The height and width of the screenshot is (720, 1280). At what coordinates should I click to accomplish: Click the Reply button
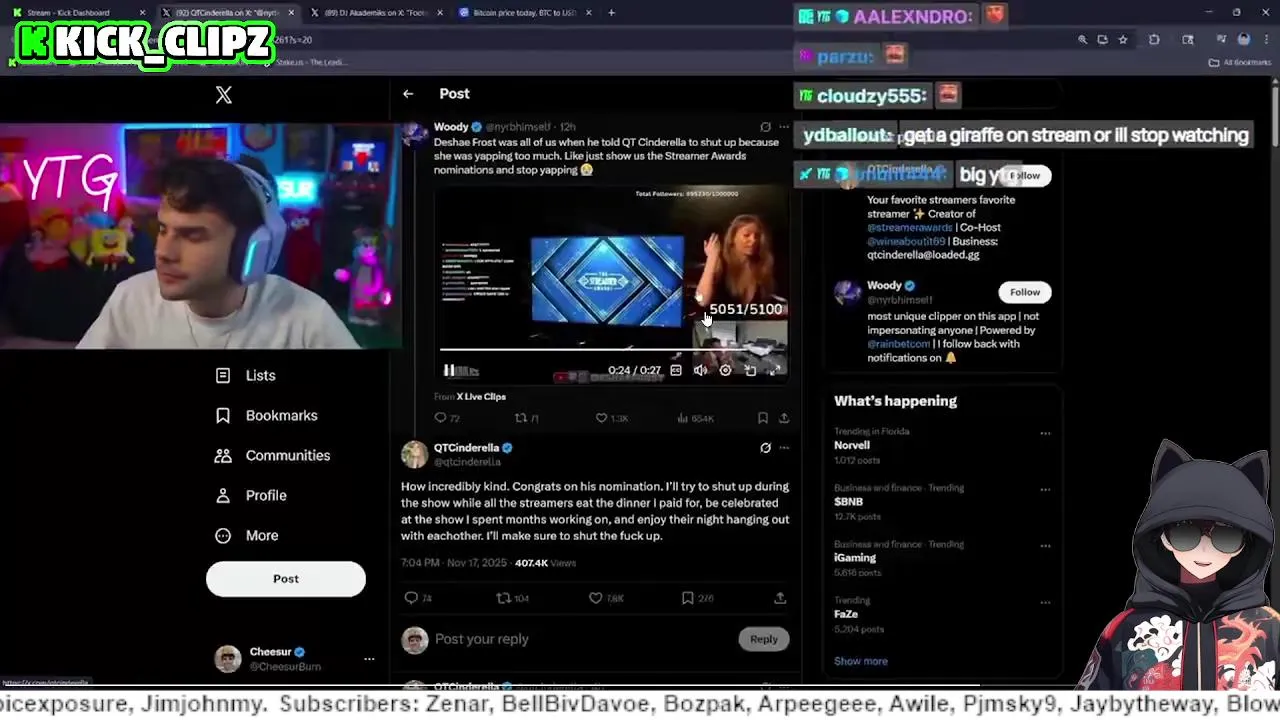[764, 639]
